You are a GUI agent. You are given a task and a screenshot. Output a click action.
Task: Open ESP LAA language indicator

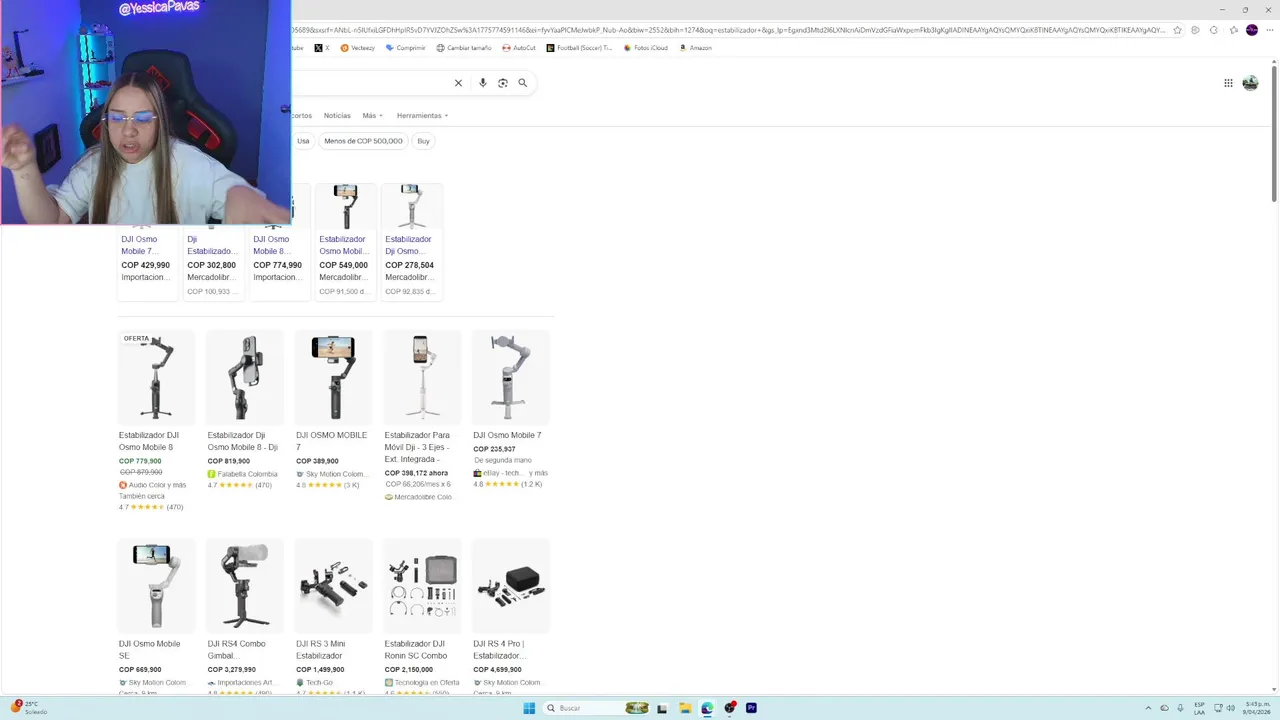point(1199,708)
